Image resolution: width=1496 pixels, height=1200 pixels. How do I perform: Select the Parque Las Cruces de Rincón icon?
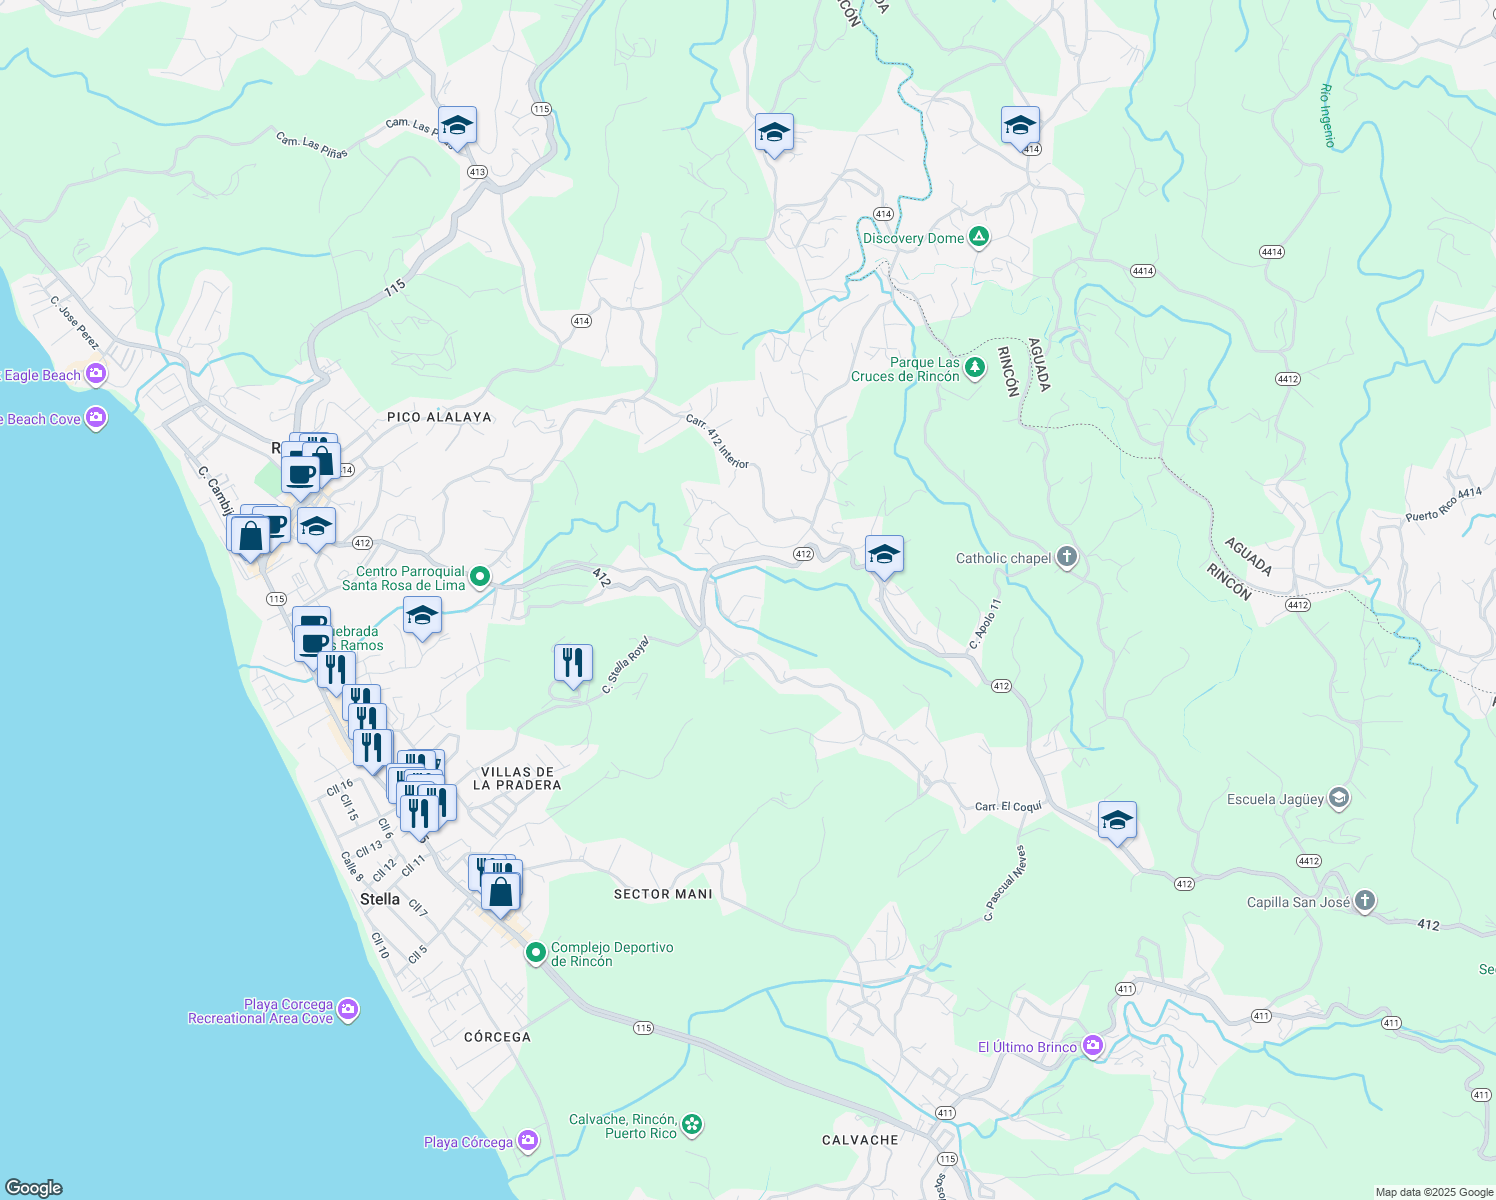click(x=973, y=368)
